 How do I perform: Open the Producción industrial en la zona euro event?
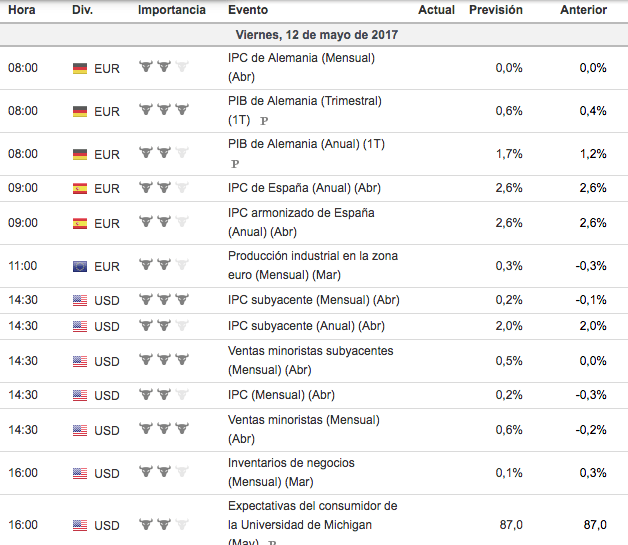312,256
